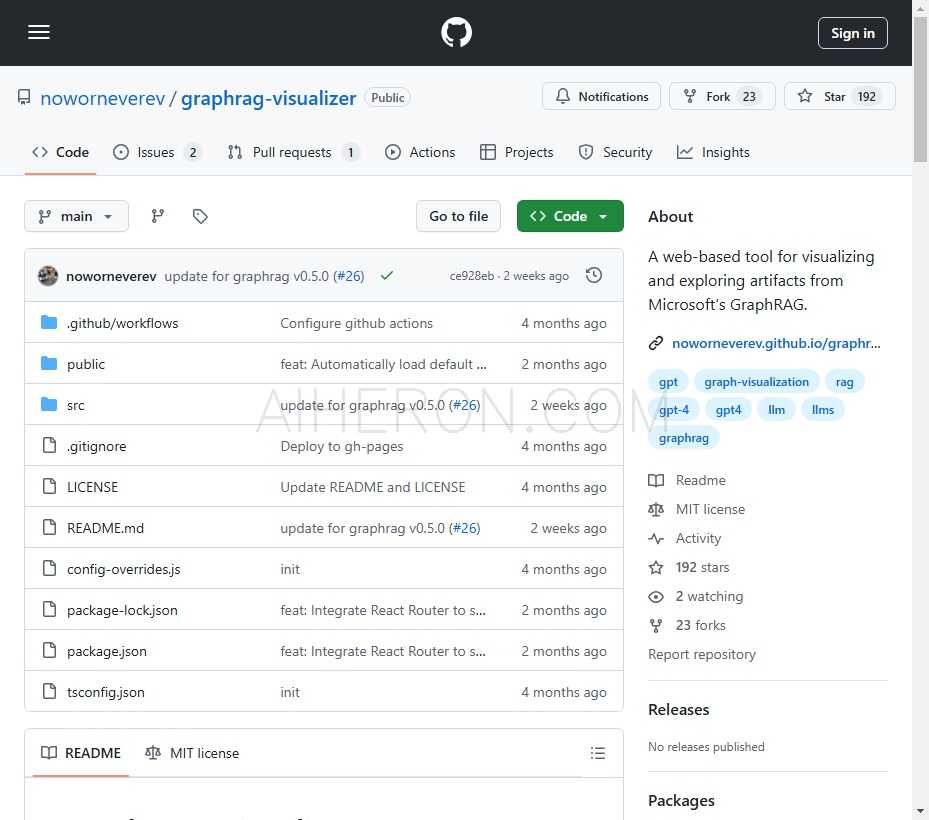Open the branches list icon
Image resolution: width=929 pixels, height=820 pixels.
158,216
